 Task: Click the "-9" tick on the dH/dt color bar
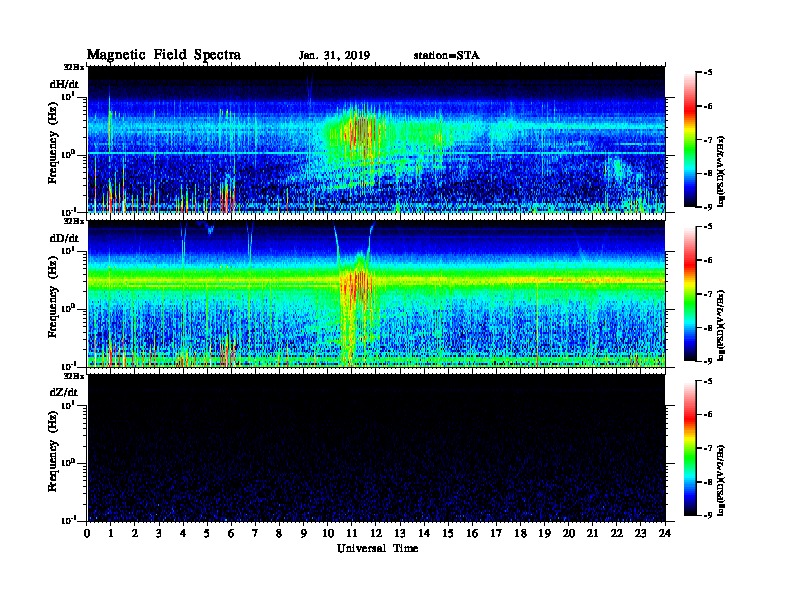click(x=708, y=207)
